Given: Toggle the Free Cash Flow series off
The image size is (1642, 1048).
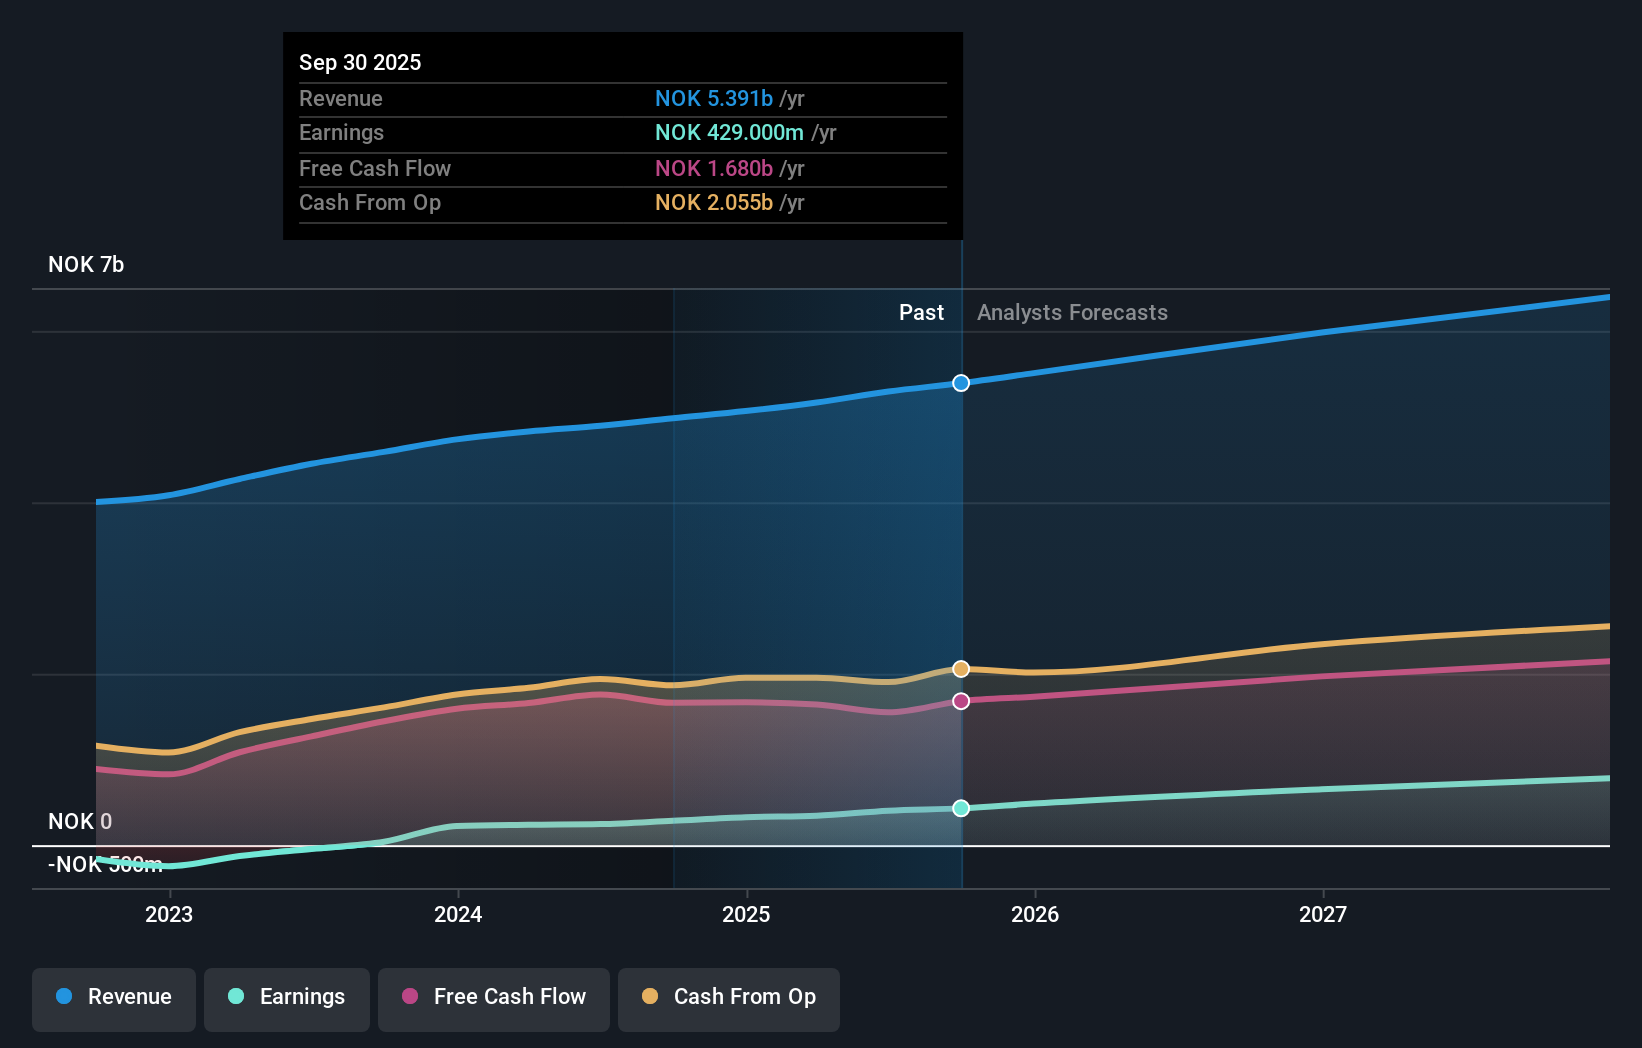Looking at the screenshot, I should [x=493, y=997].
